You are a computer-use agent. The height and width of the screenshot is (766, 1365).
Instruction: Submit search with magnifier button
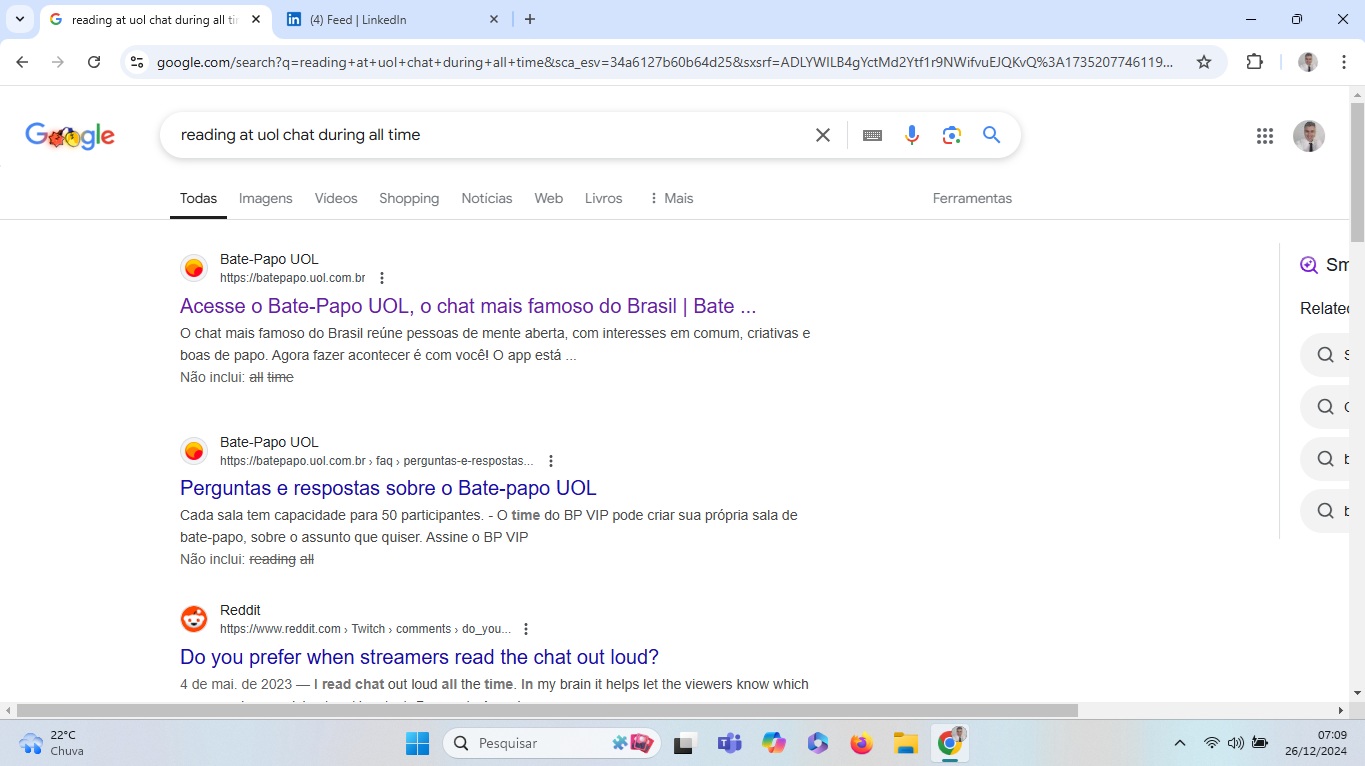tap(991, 135)
